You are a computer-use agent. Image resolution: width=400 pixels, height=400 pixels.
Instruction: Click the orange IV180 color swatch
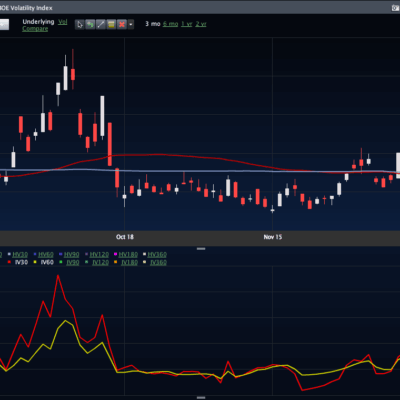tap(116, 262)
